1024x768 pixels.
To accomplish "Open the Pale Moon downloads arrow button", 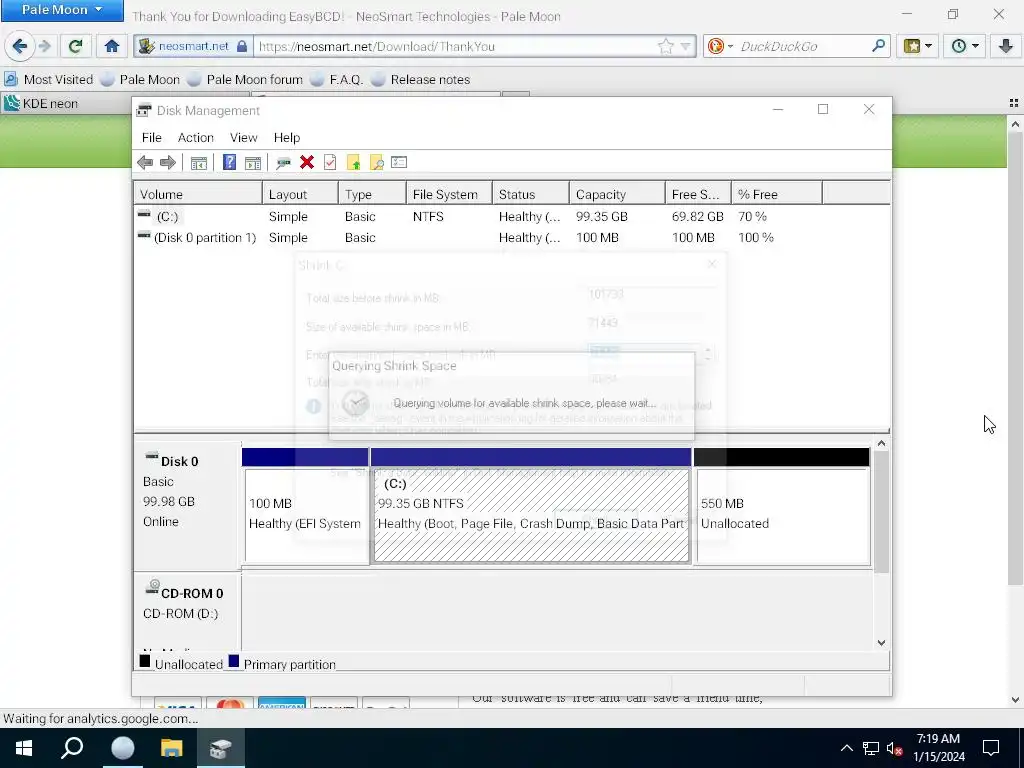I will tap(1006, 46).
